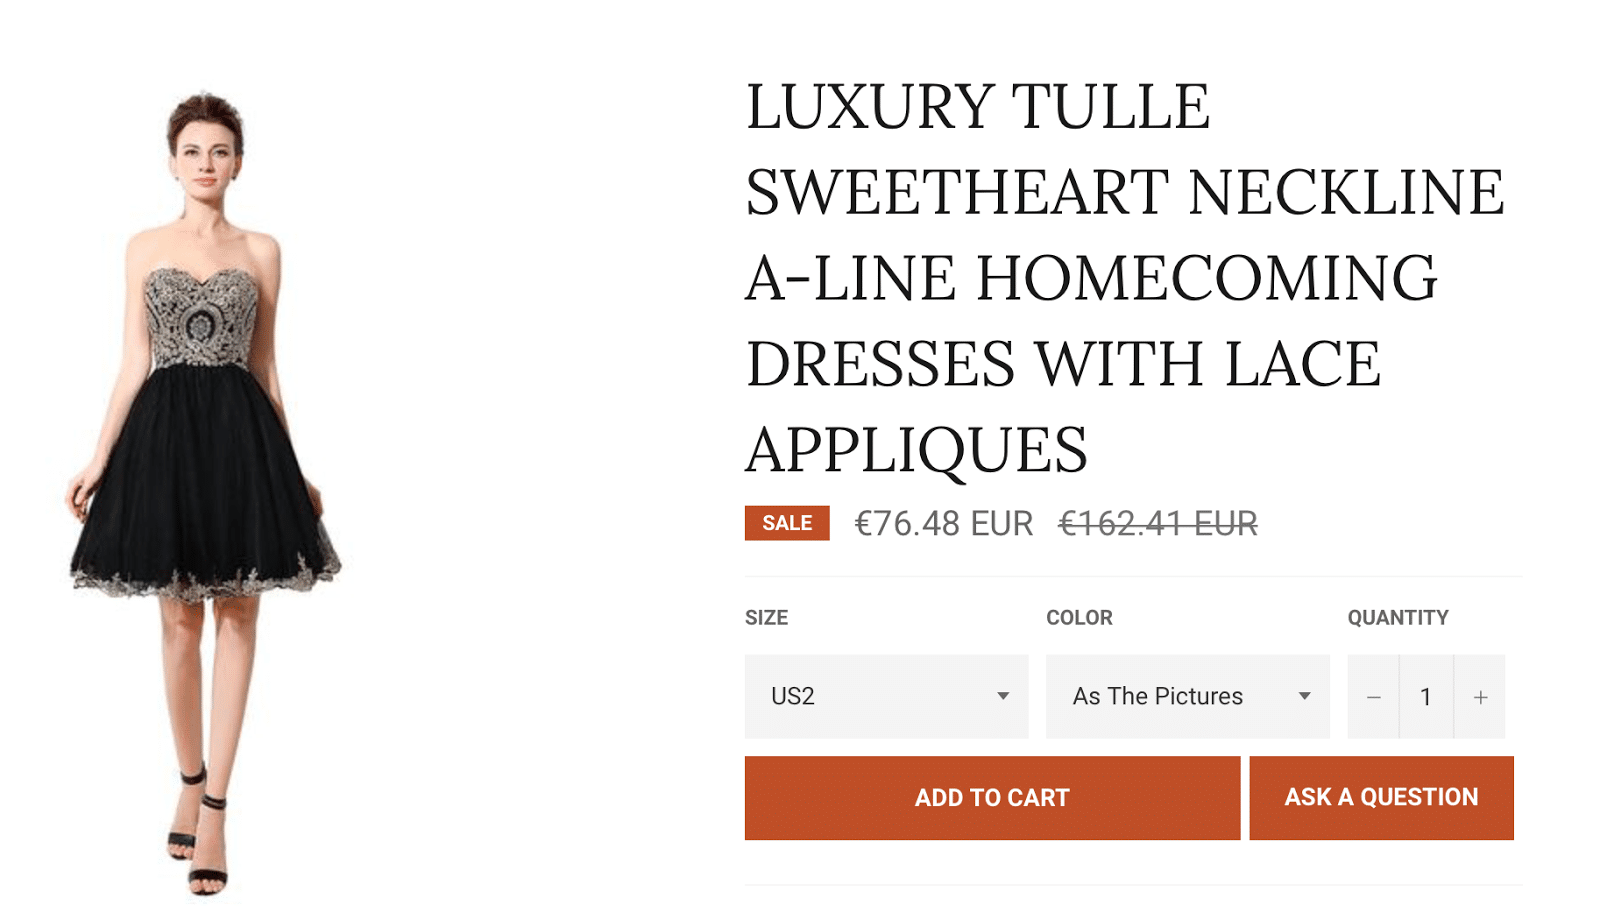Click the COLOR label
Image resolution: width=1600 pixels, height=920 pixels.
click(x=1079, y=618)
